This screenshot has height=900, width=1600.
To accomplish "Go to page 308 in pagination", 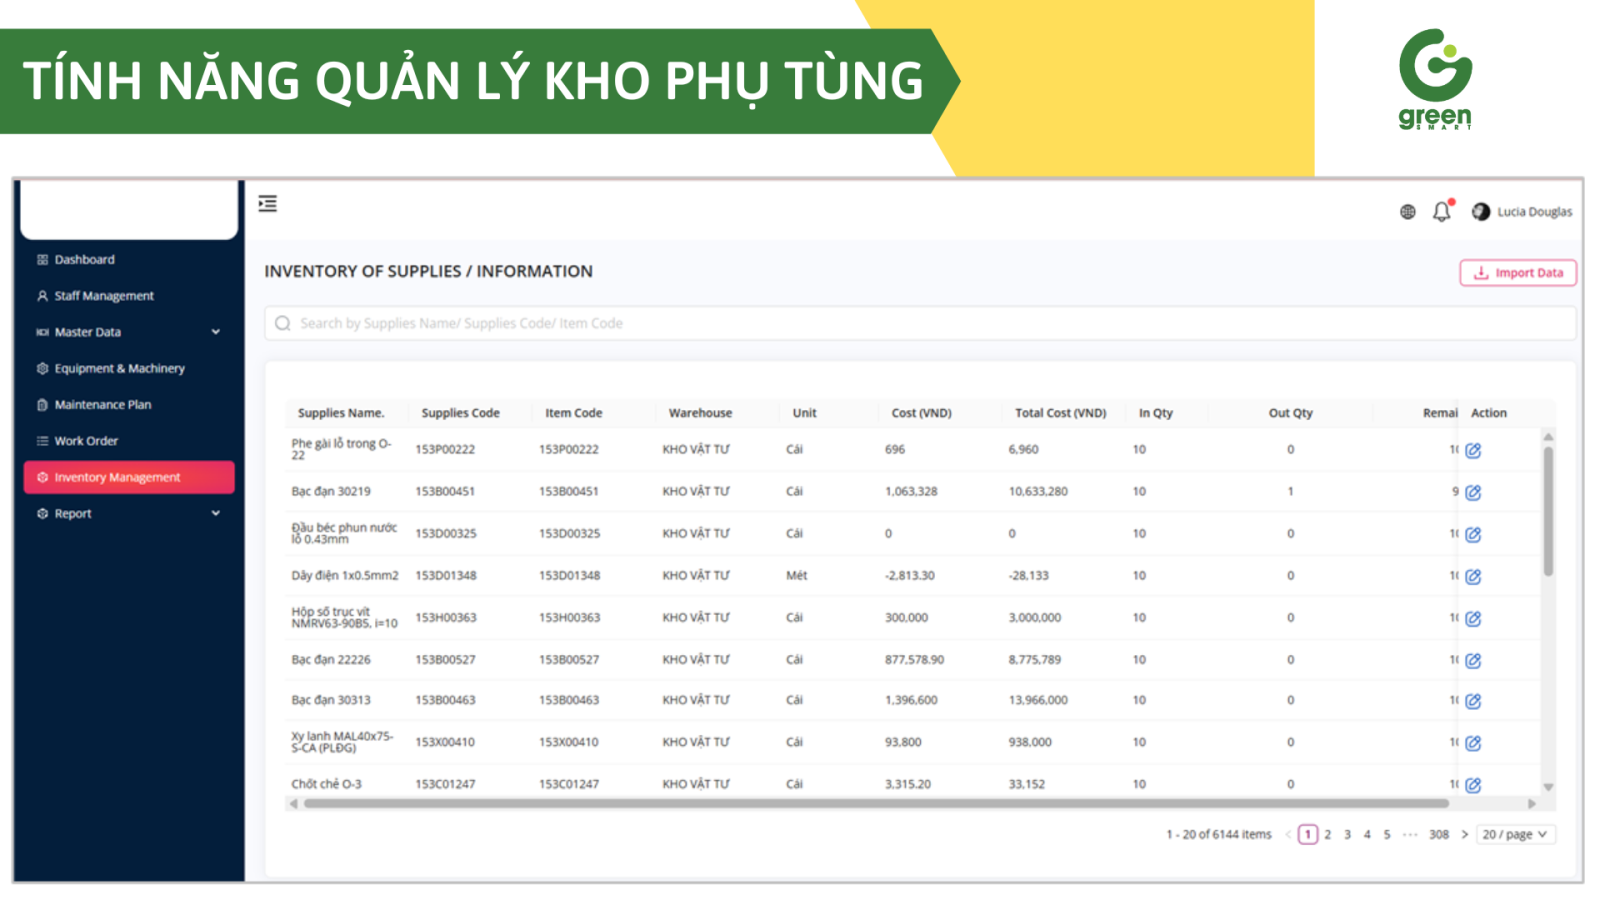I will click(1438, 834).
